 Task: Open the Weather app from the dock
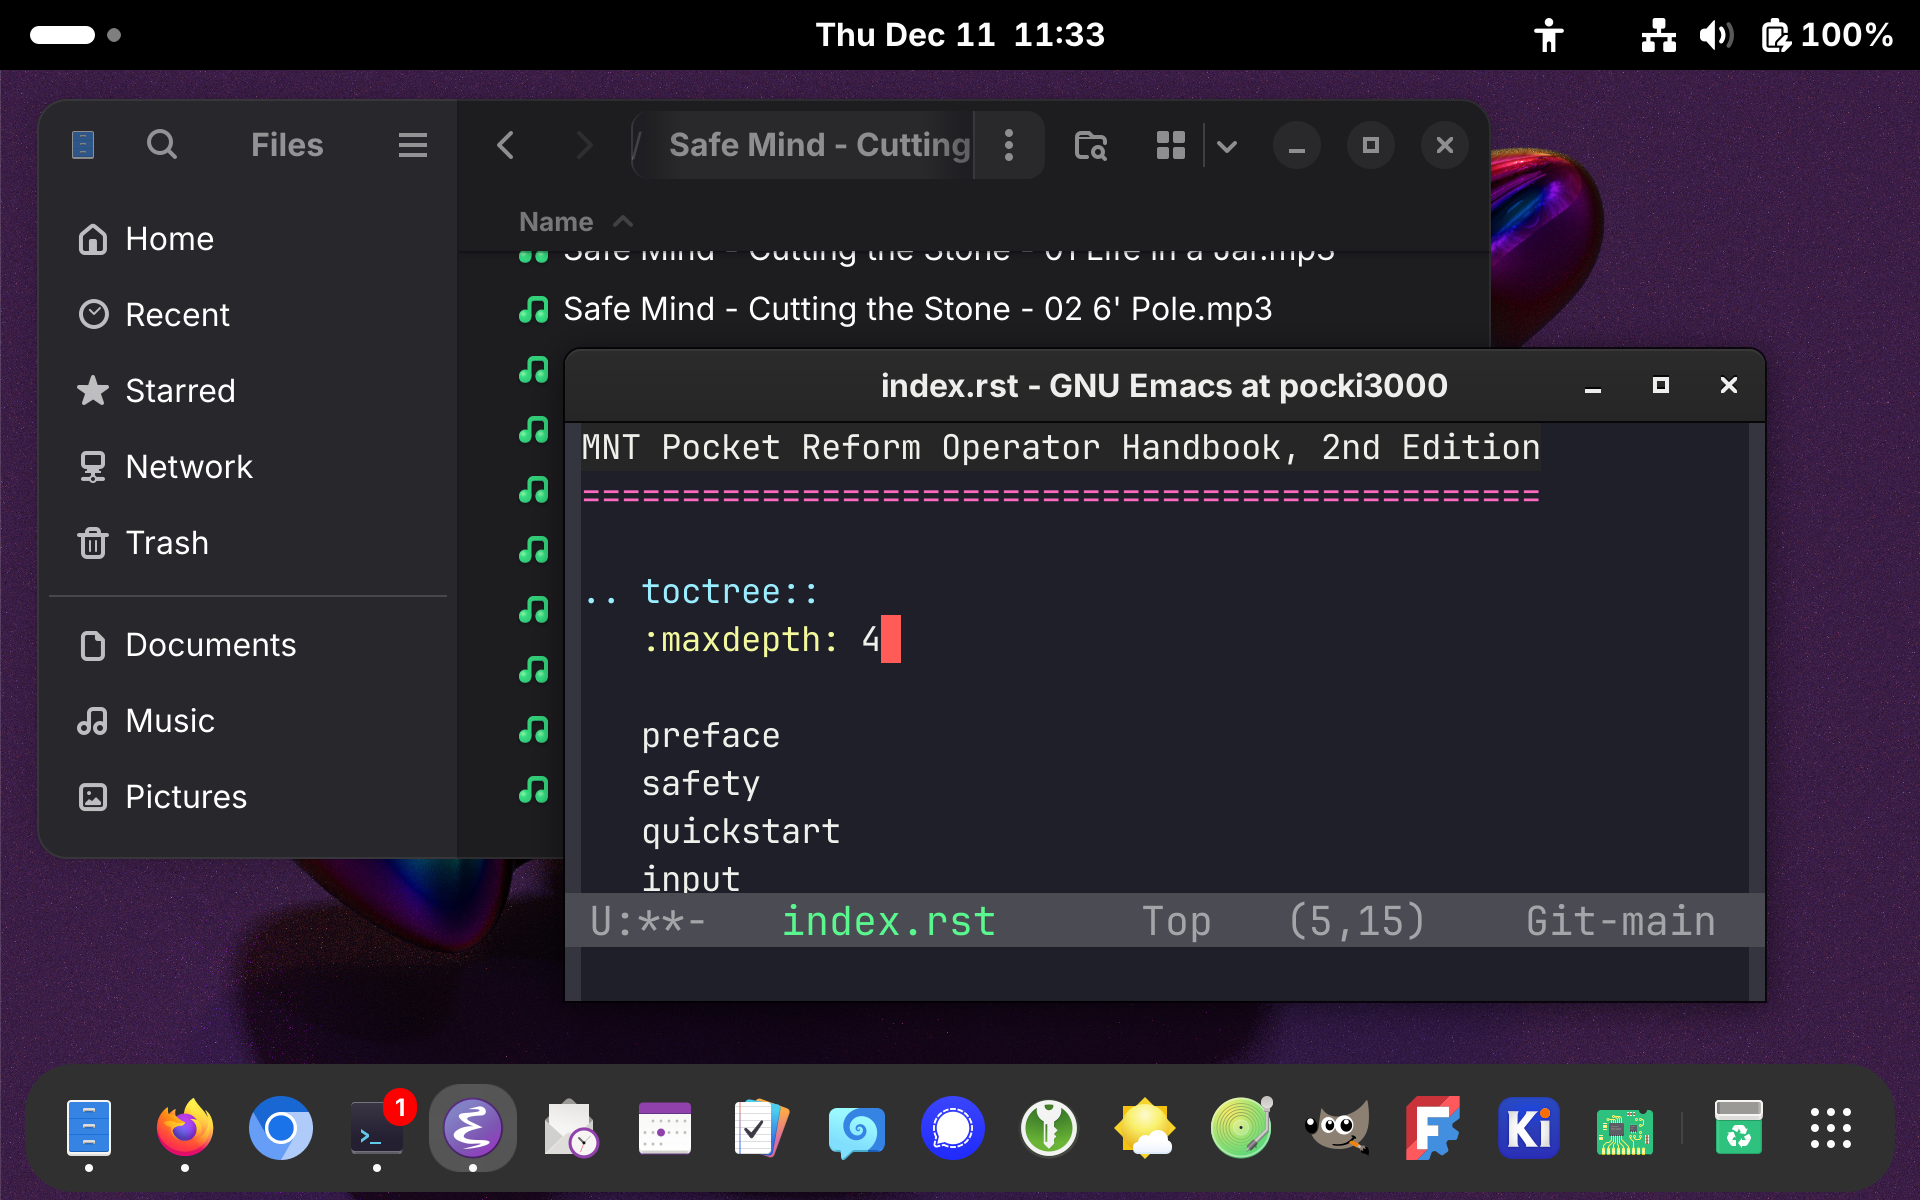(x=1144, y=1128)
